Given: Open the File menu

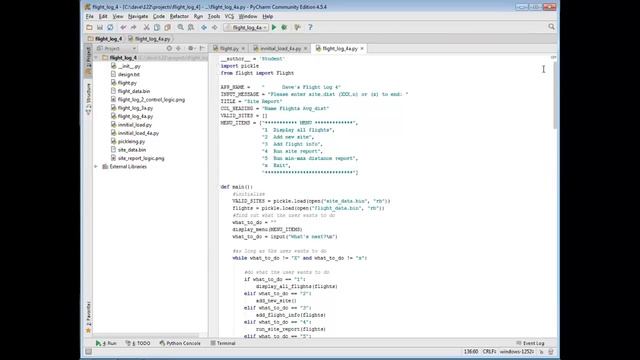Looking at the screenshot, I should [x=89, y=16].
